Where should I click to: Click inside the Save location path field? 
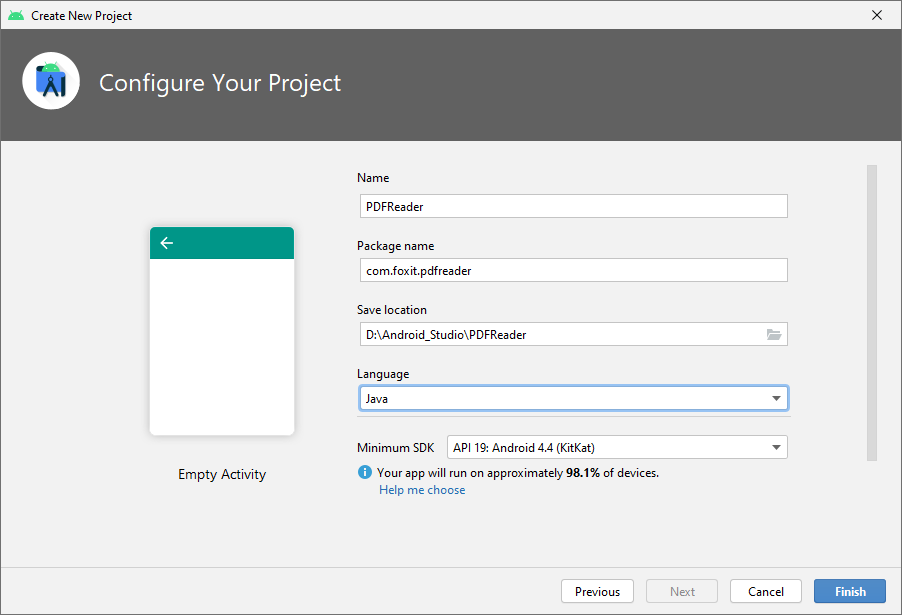pyautogui.click(x=560, y=335)
